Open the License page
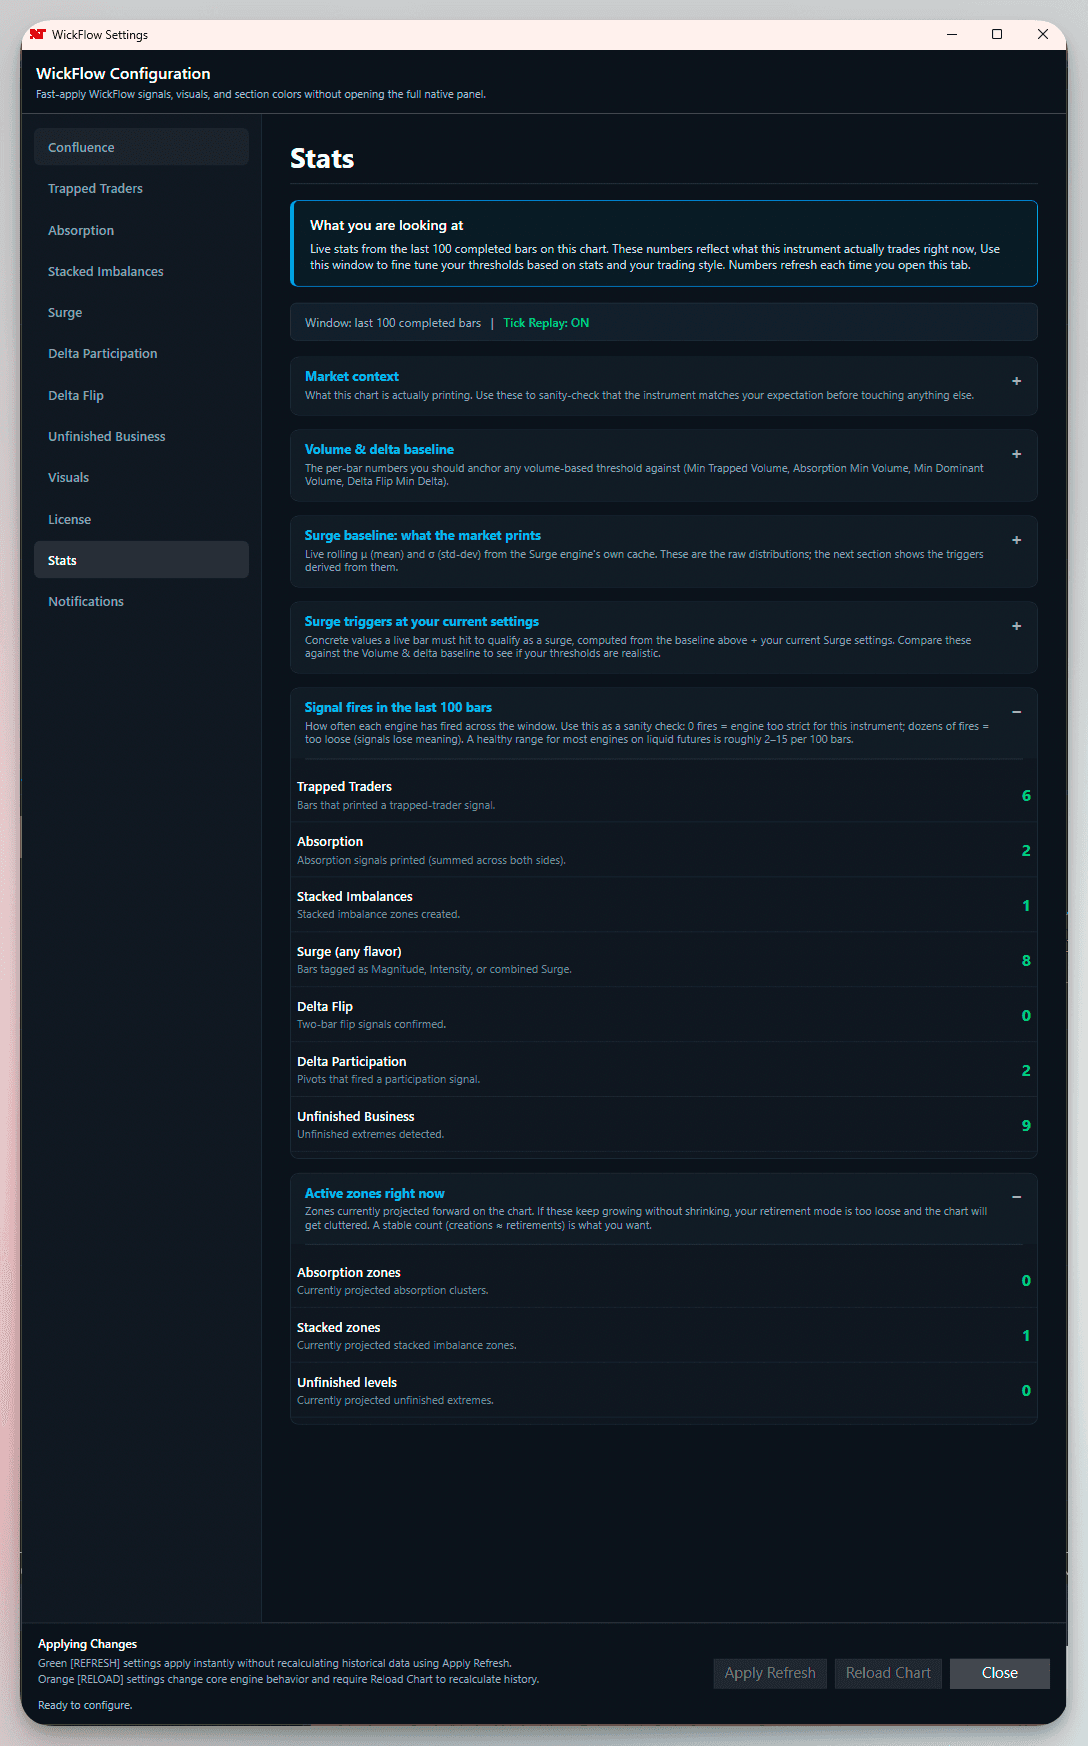 (x=141, y=520)
